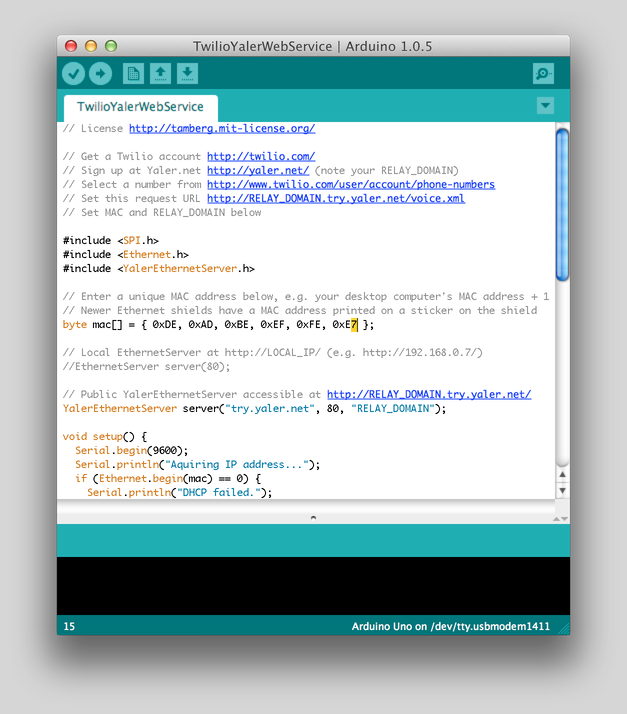
Task: Open the http://yaler.net/ link
Action: tap(258, 170)
